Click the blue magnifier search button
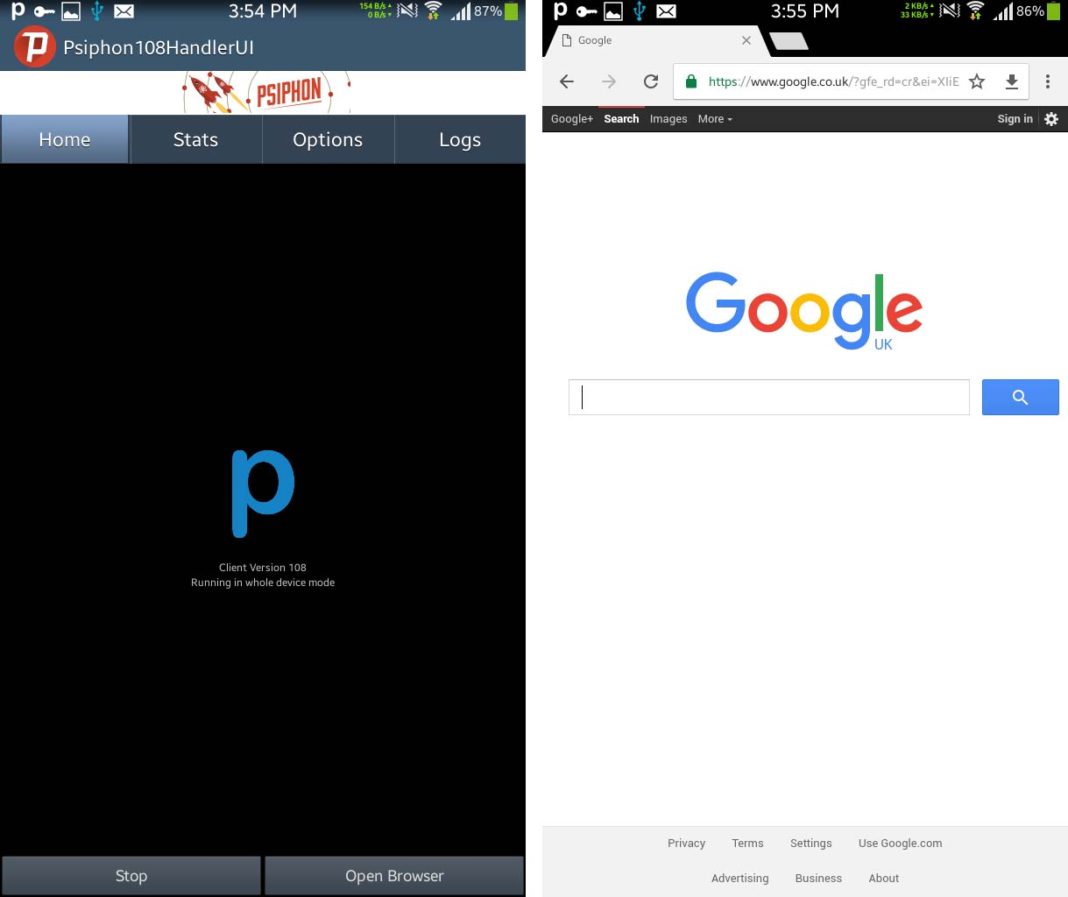Viewport: 1068px width, 897px height. pos(1020,397)
